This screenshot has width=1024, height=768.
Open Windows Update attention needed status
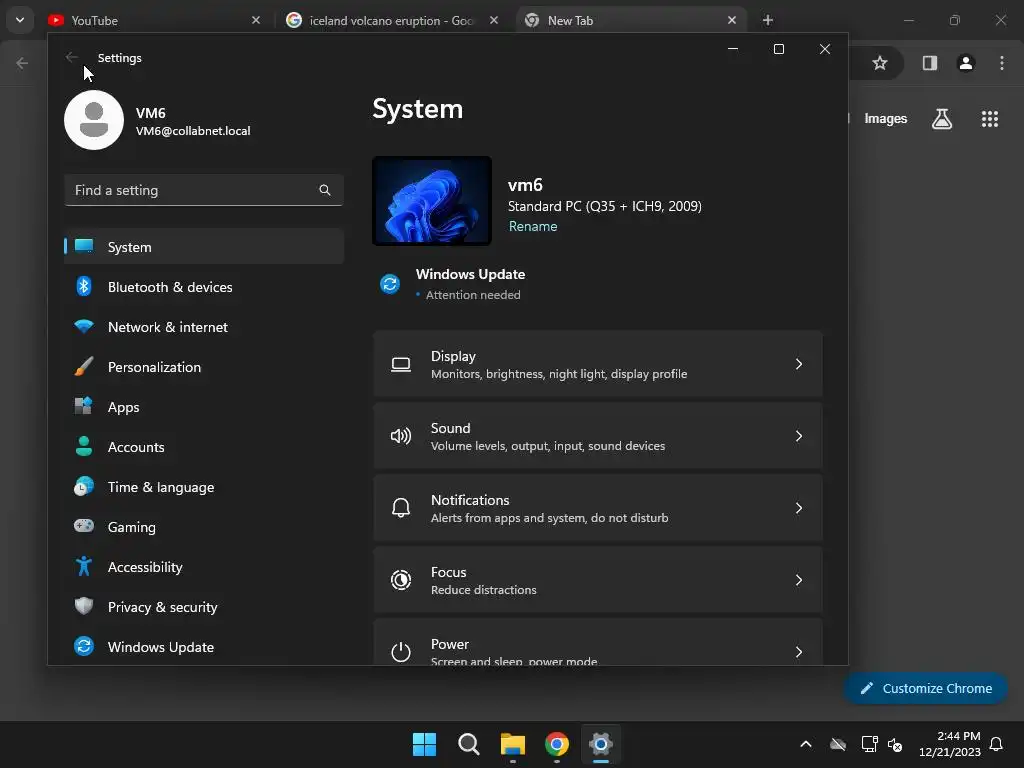[453, 284]
